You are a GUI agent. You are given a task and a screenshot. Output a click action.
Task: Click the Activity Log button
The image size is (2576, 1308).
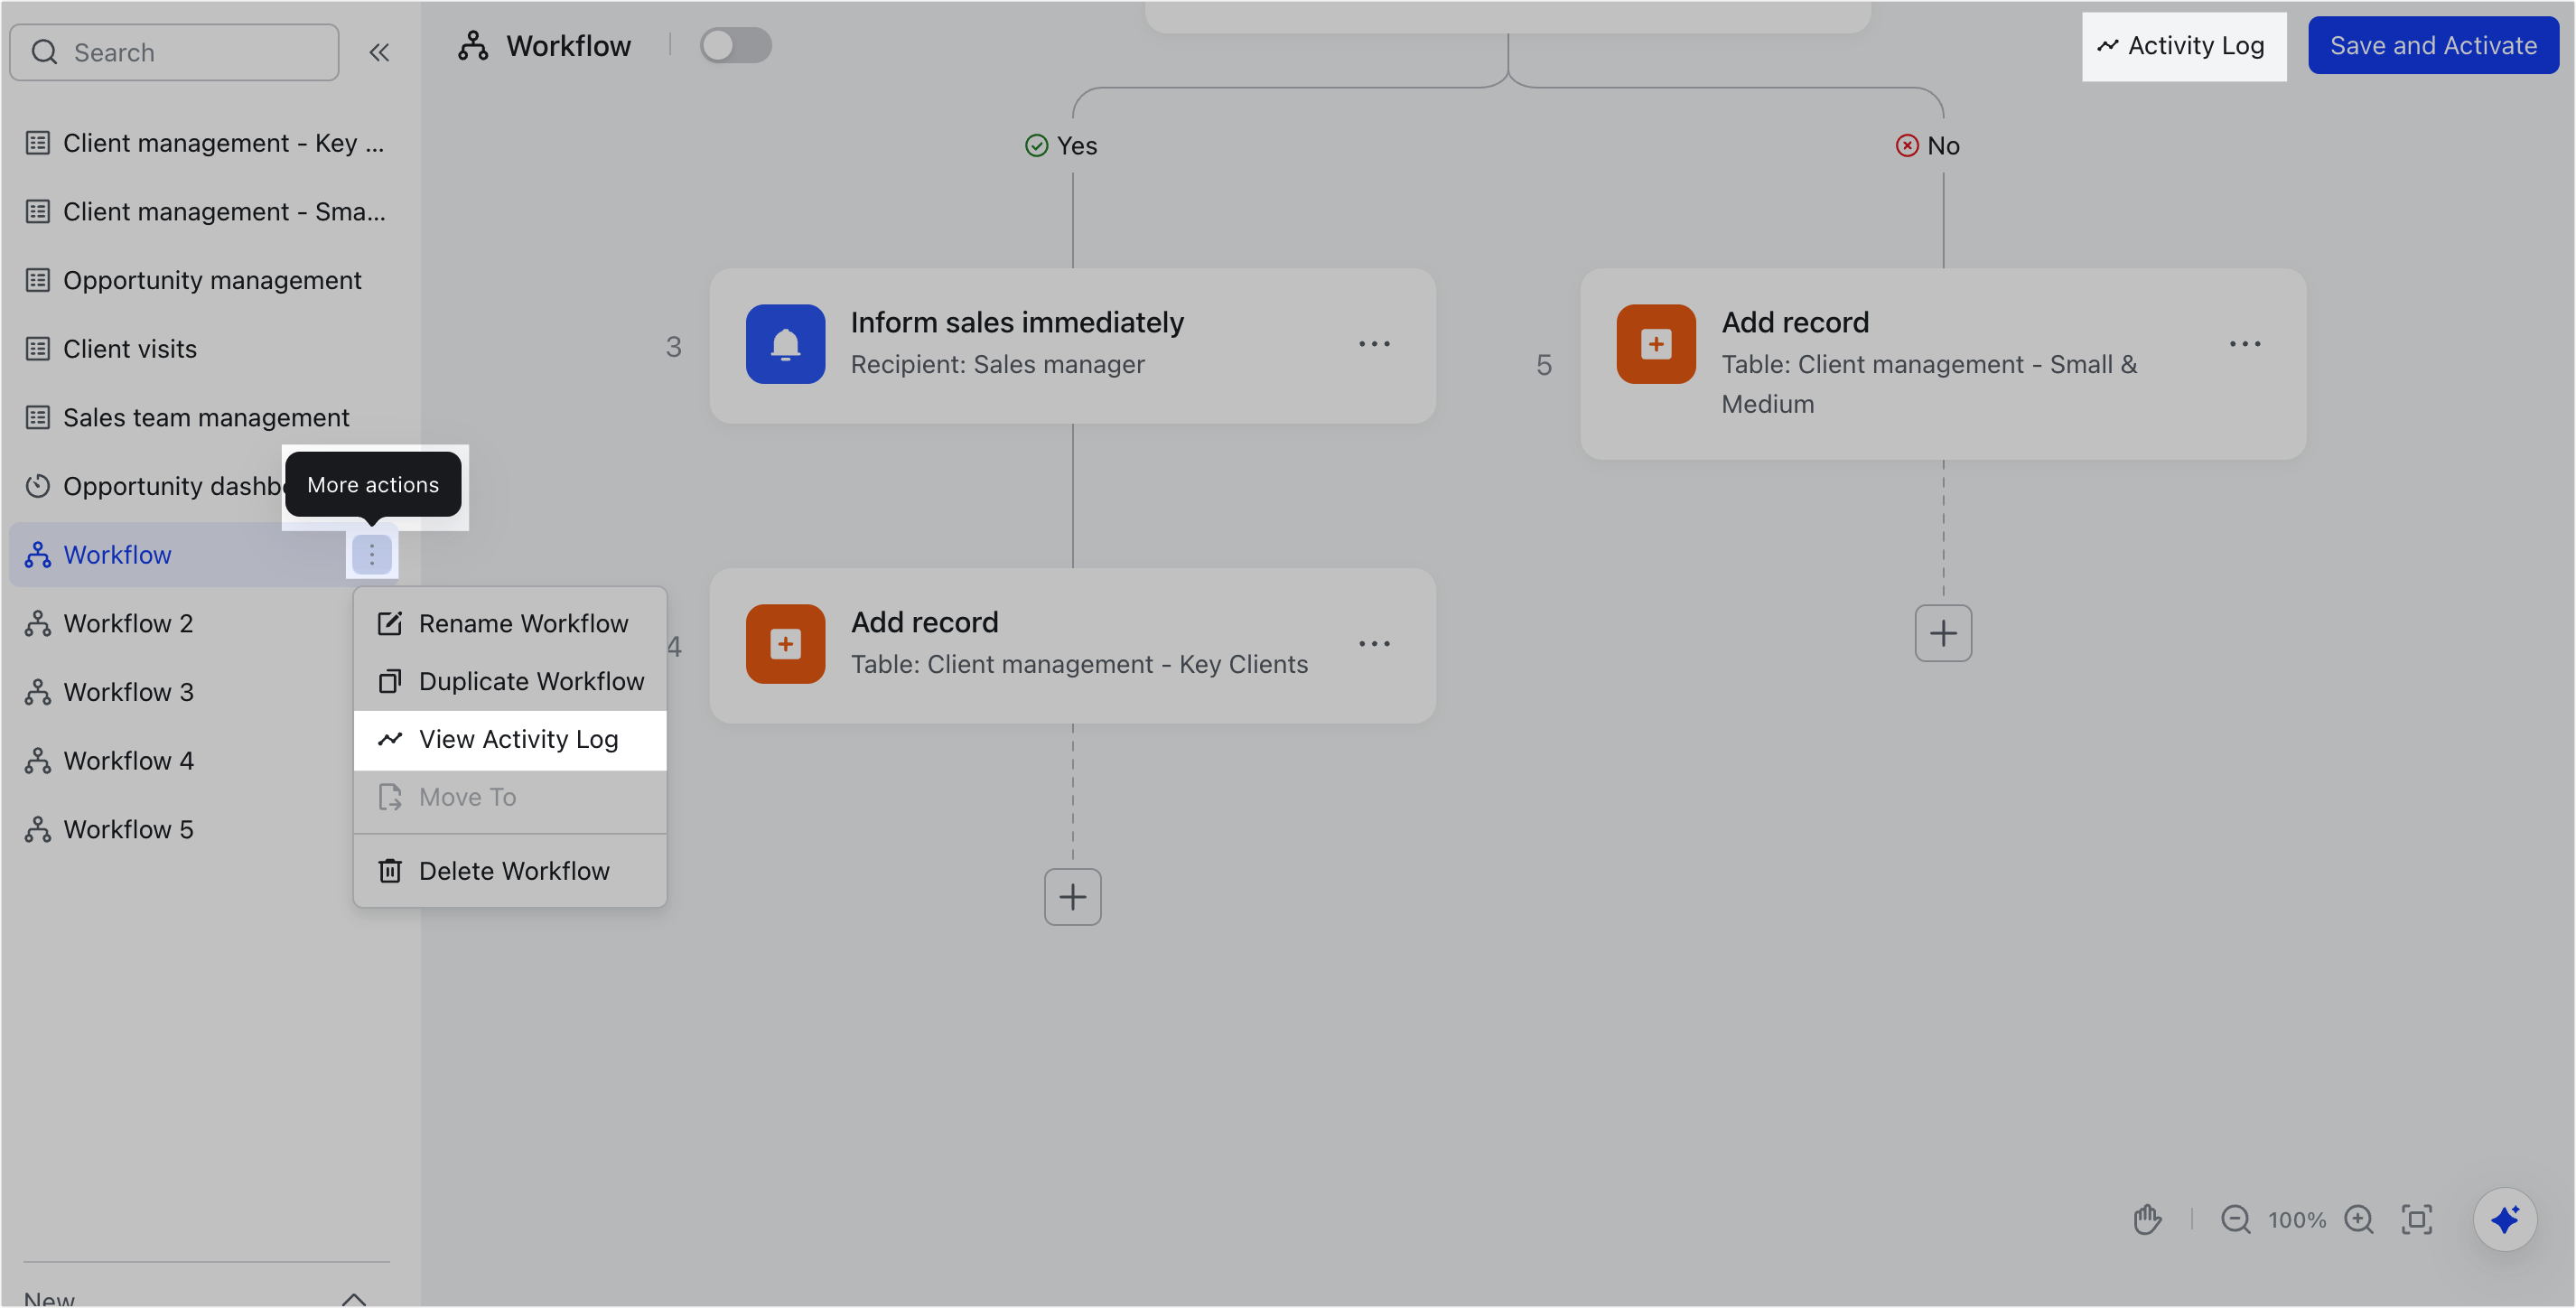[x=2183, y=46]
